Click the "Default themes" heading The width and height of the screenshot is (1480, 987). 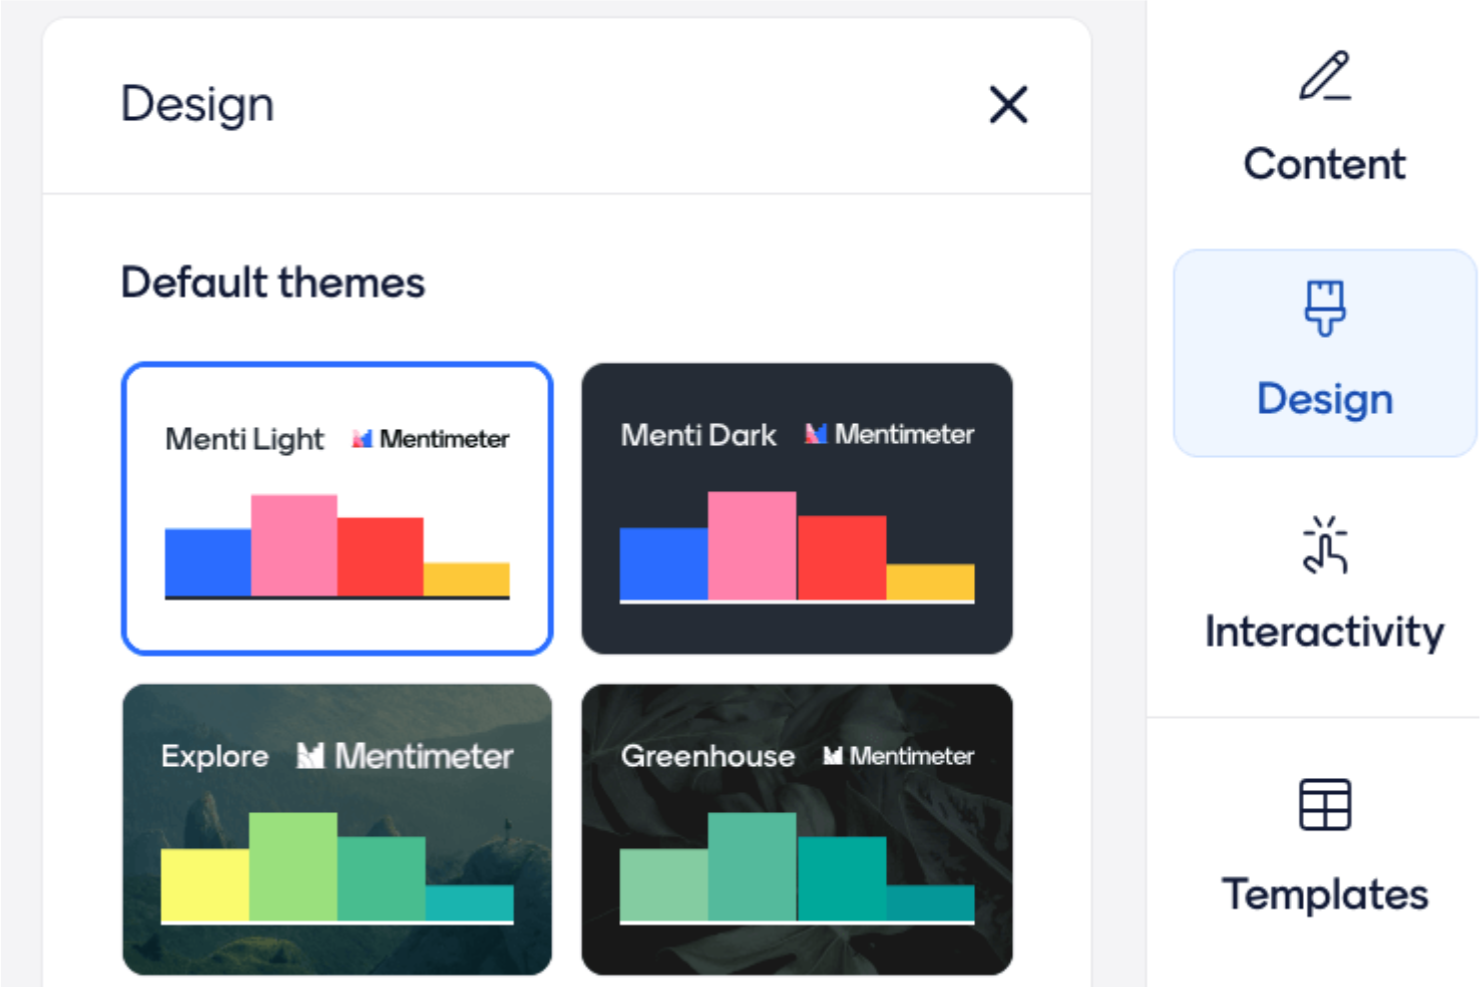(x=273, y=283)
